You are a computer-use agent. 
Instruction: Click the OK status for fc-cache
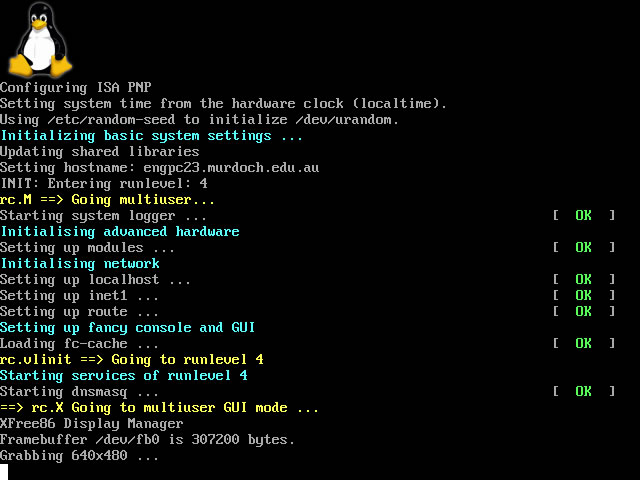tap(583, 343)
